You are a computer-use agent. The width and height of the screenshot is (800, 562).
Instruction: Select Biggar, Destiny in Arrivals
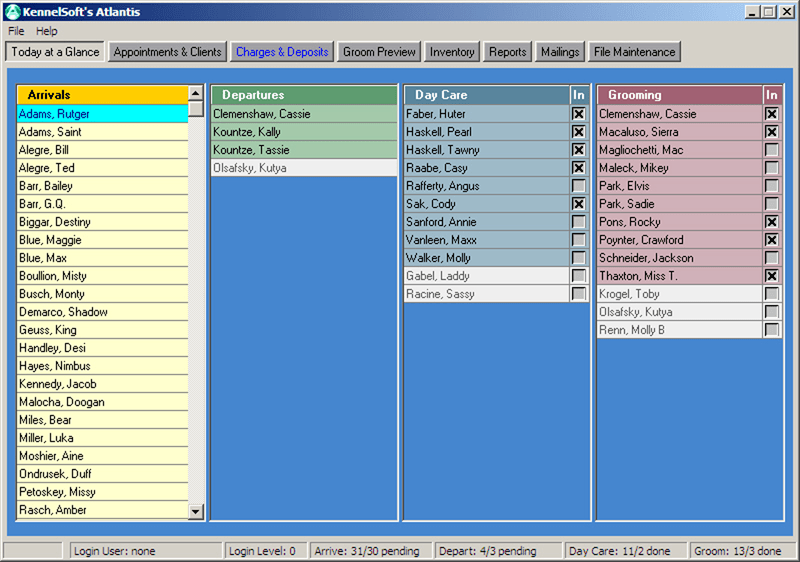(103, 222)
